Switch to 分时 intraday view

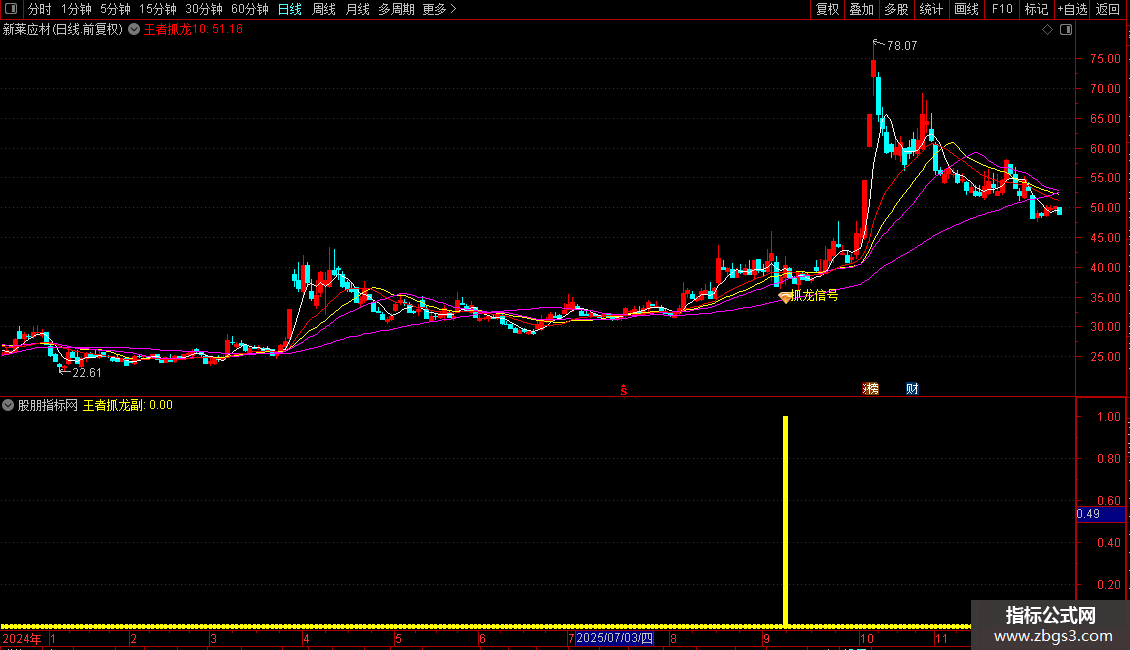(x=40, y=9)
